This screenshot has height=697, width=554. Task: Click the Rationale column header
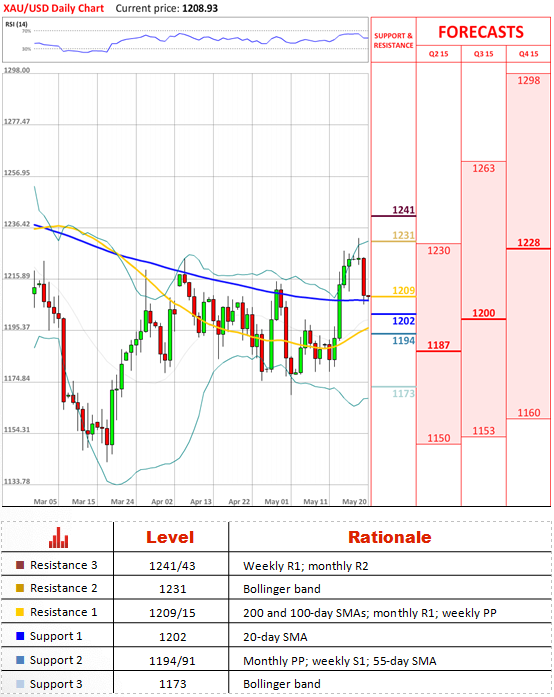point(389,537)
